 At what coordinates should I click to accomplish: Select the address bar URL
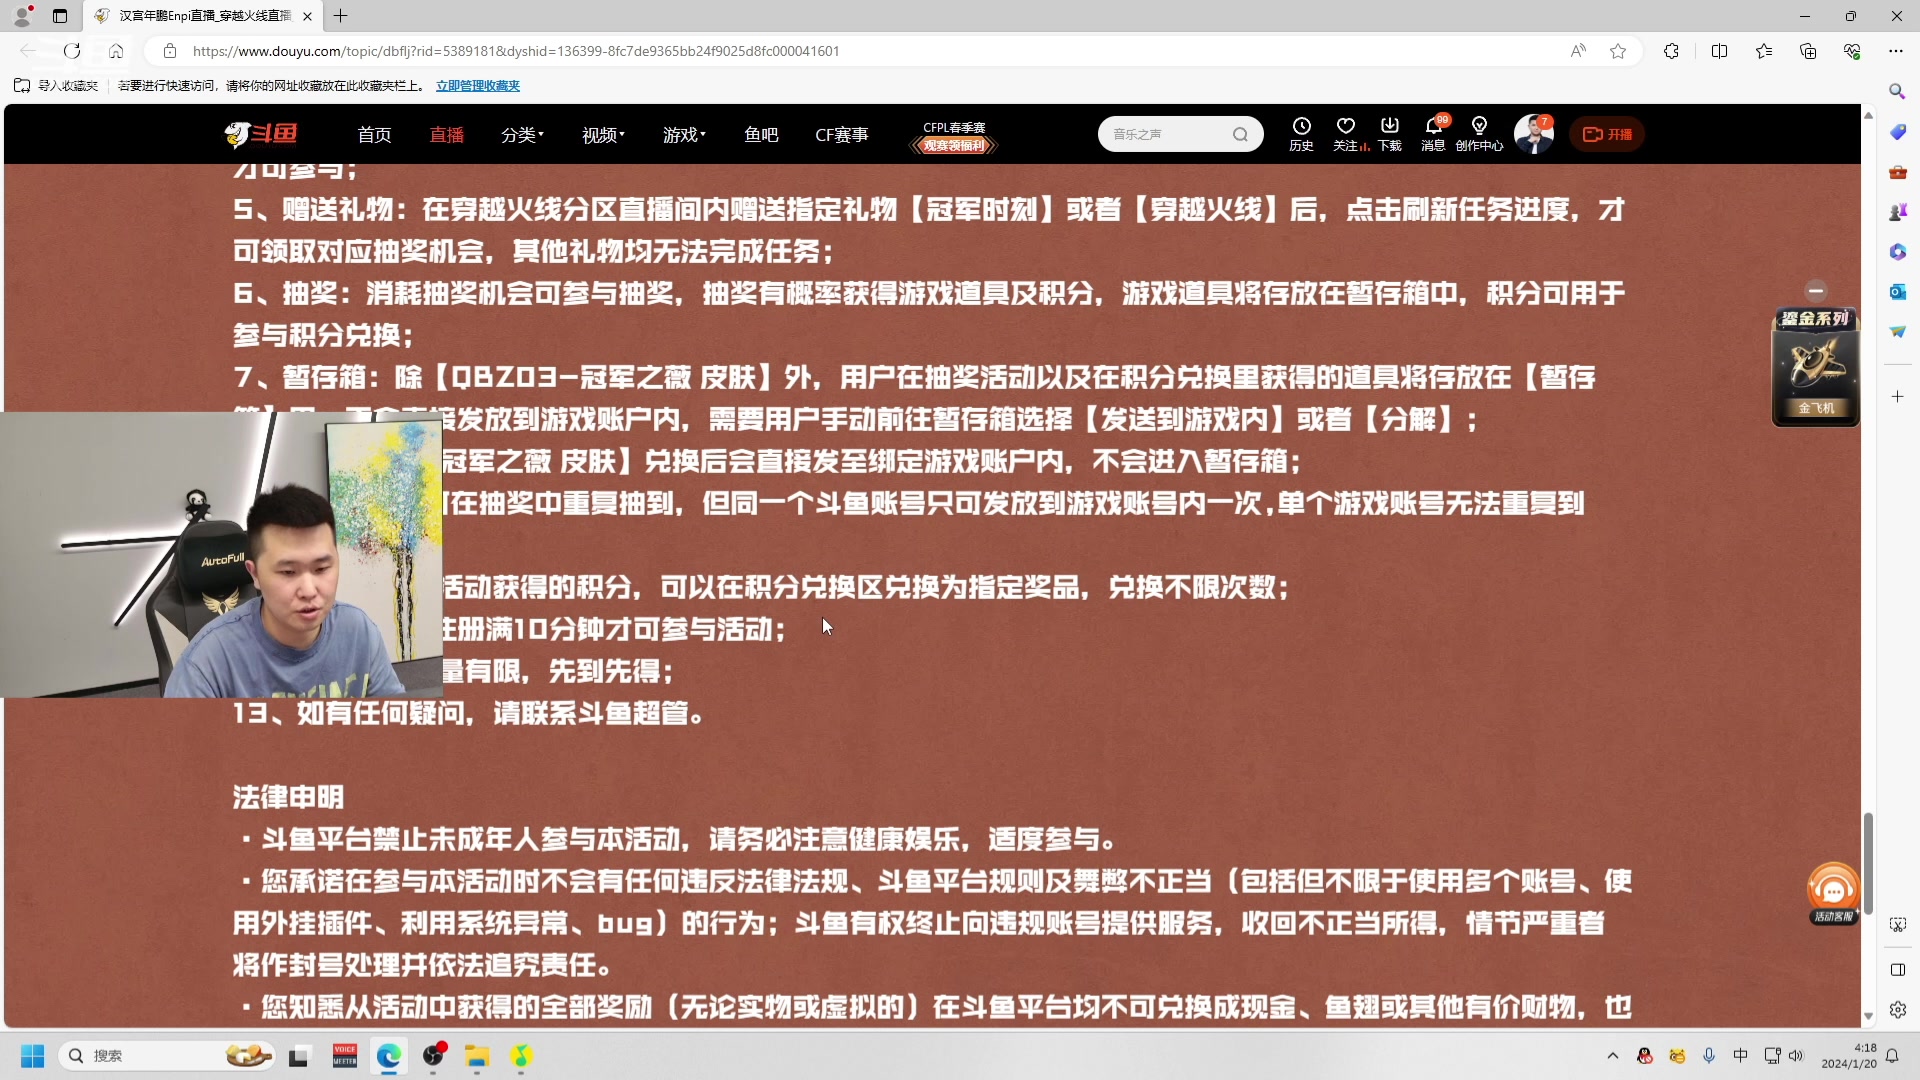(x=516, y=51)
